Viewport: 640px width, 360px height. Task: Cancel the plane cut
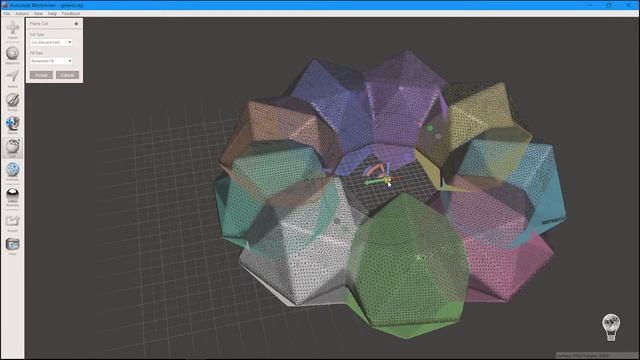[x=67, y=75]
